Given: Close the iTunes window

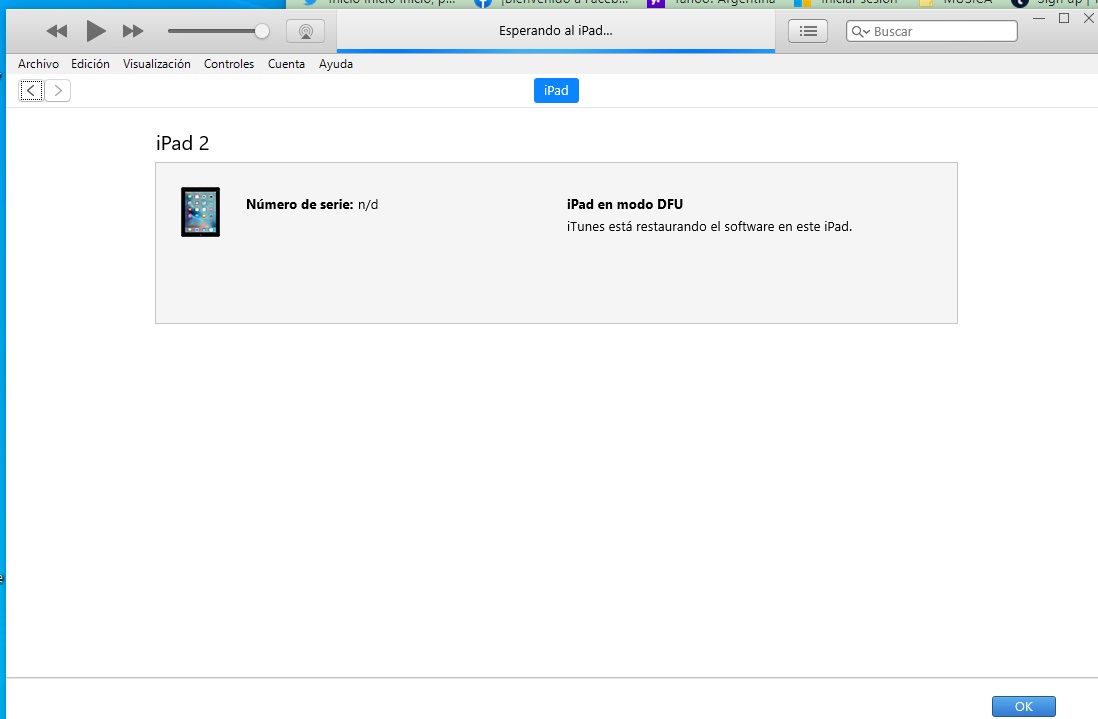Looking at the screenshot, I should (1089, 18).
